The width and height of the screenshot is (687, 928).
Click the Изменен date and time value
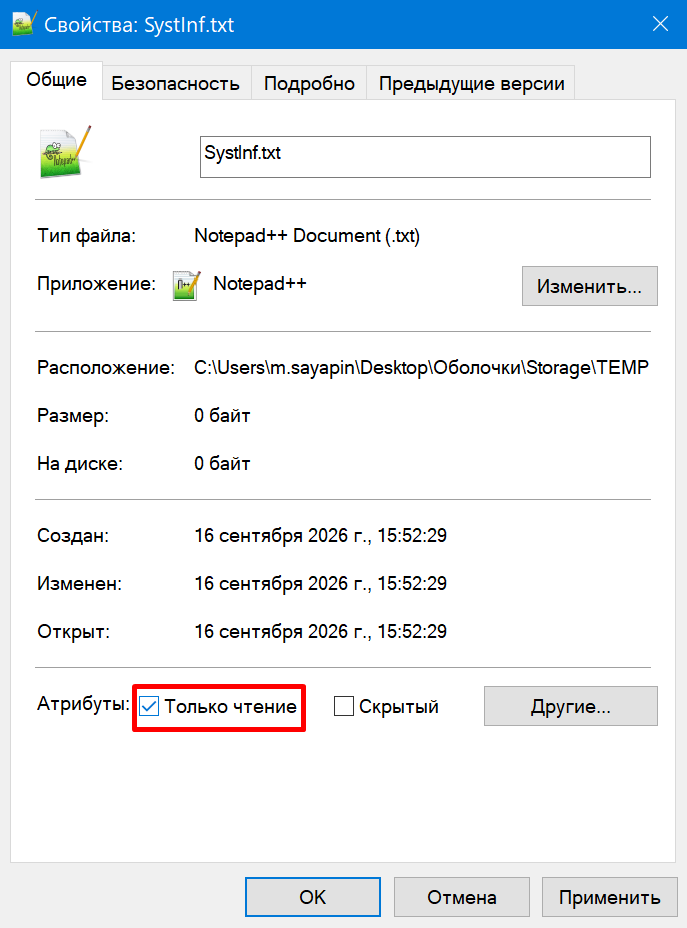point(320,583)
